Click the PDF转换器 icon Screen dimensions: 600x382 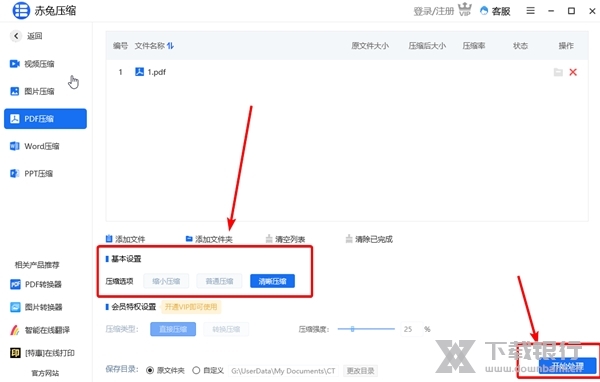pyautogui.click(x=15, y=284)
